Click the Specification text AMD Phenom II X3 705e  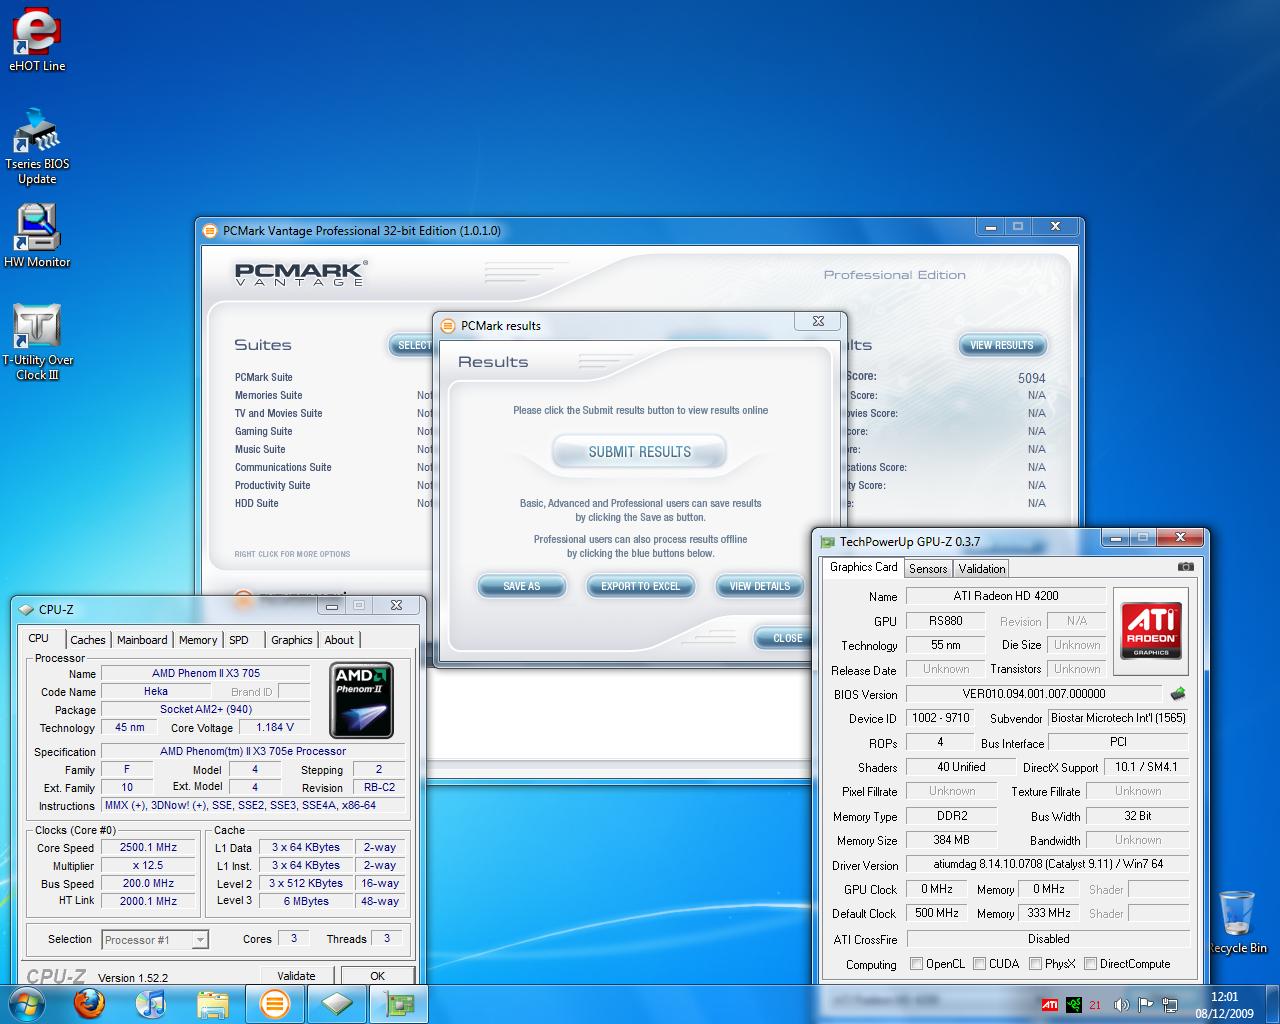pyautogui.click(x=253, y=751)
